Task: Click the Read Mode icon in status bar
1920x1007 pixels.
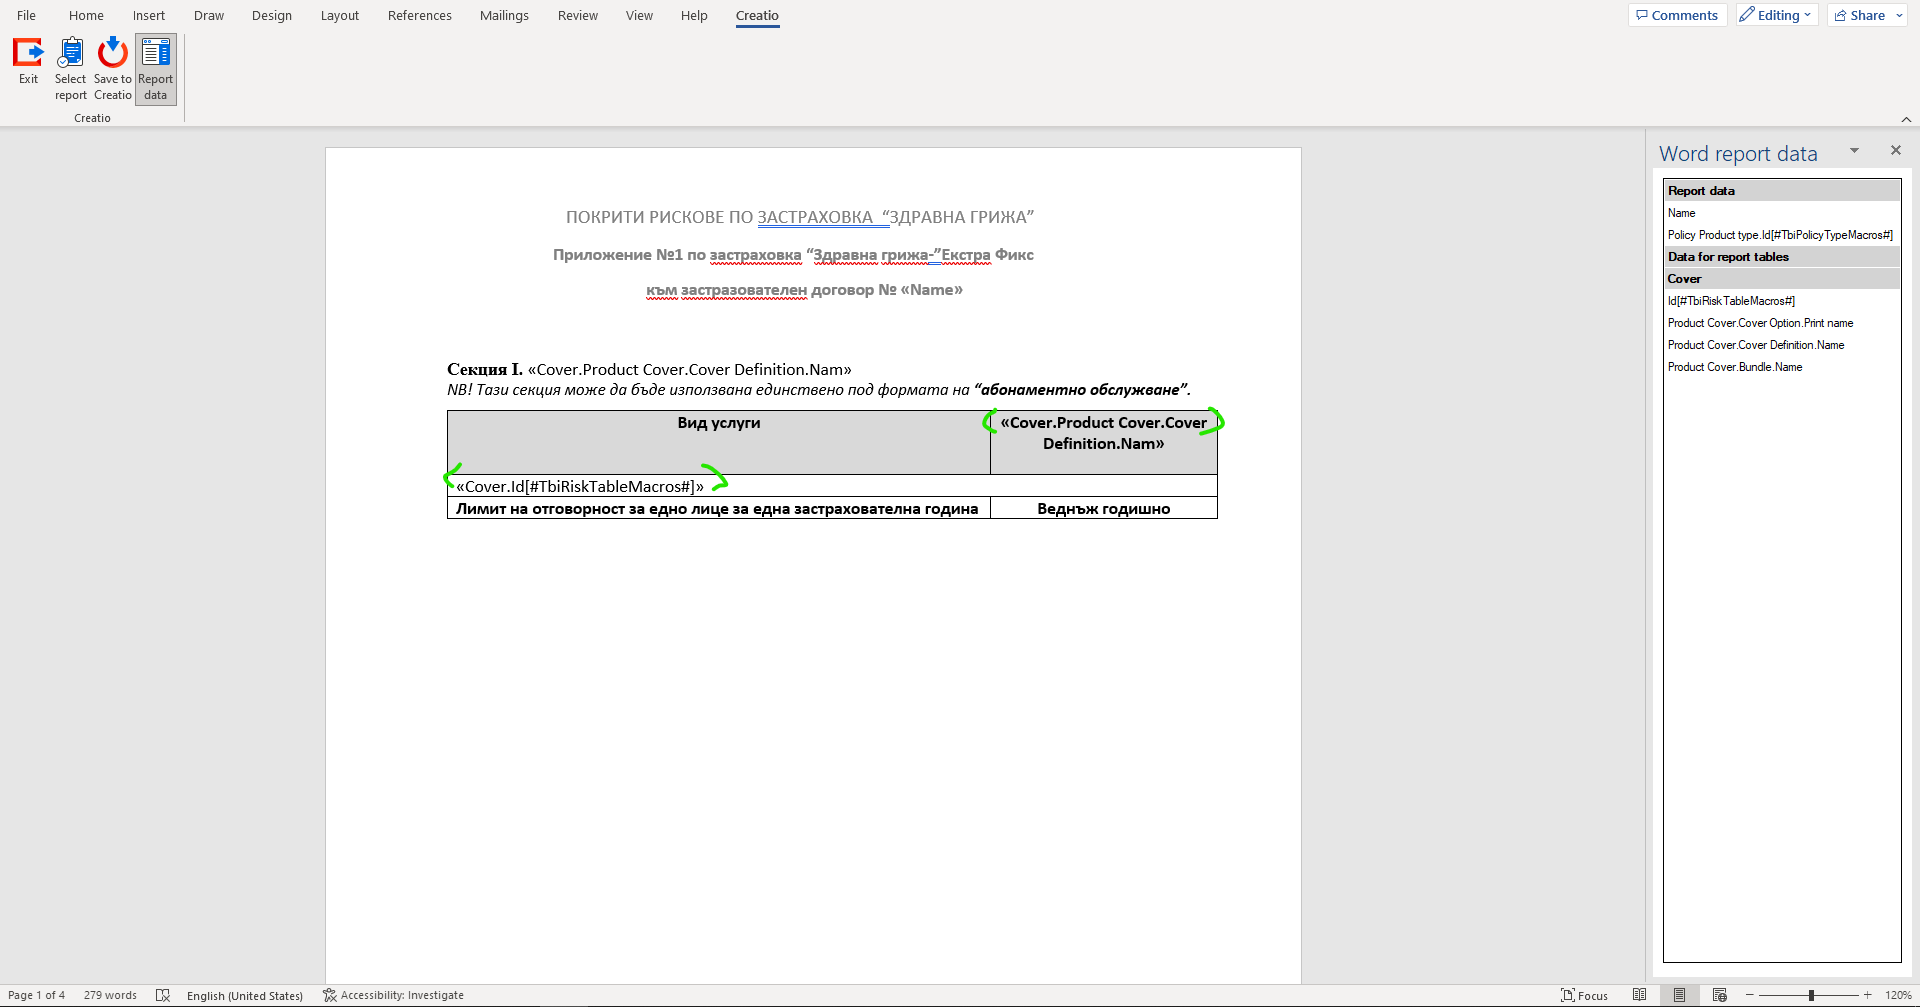Action: pyautogui.click(x=1639, y=995)
